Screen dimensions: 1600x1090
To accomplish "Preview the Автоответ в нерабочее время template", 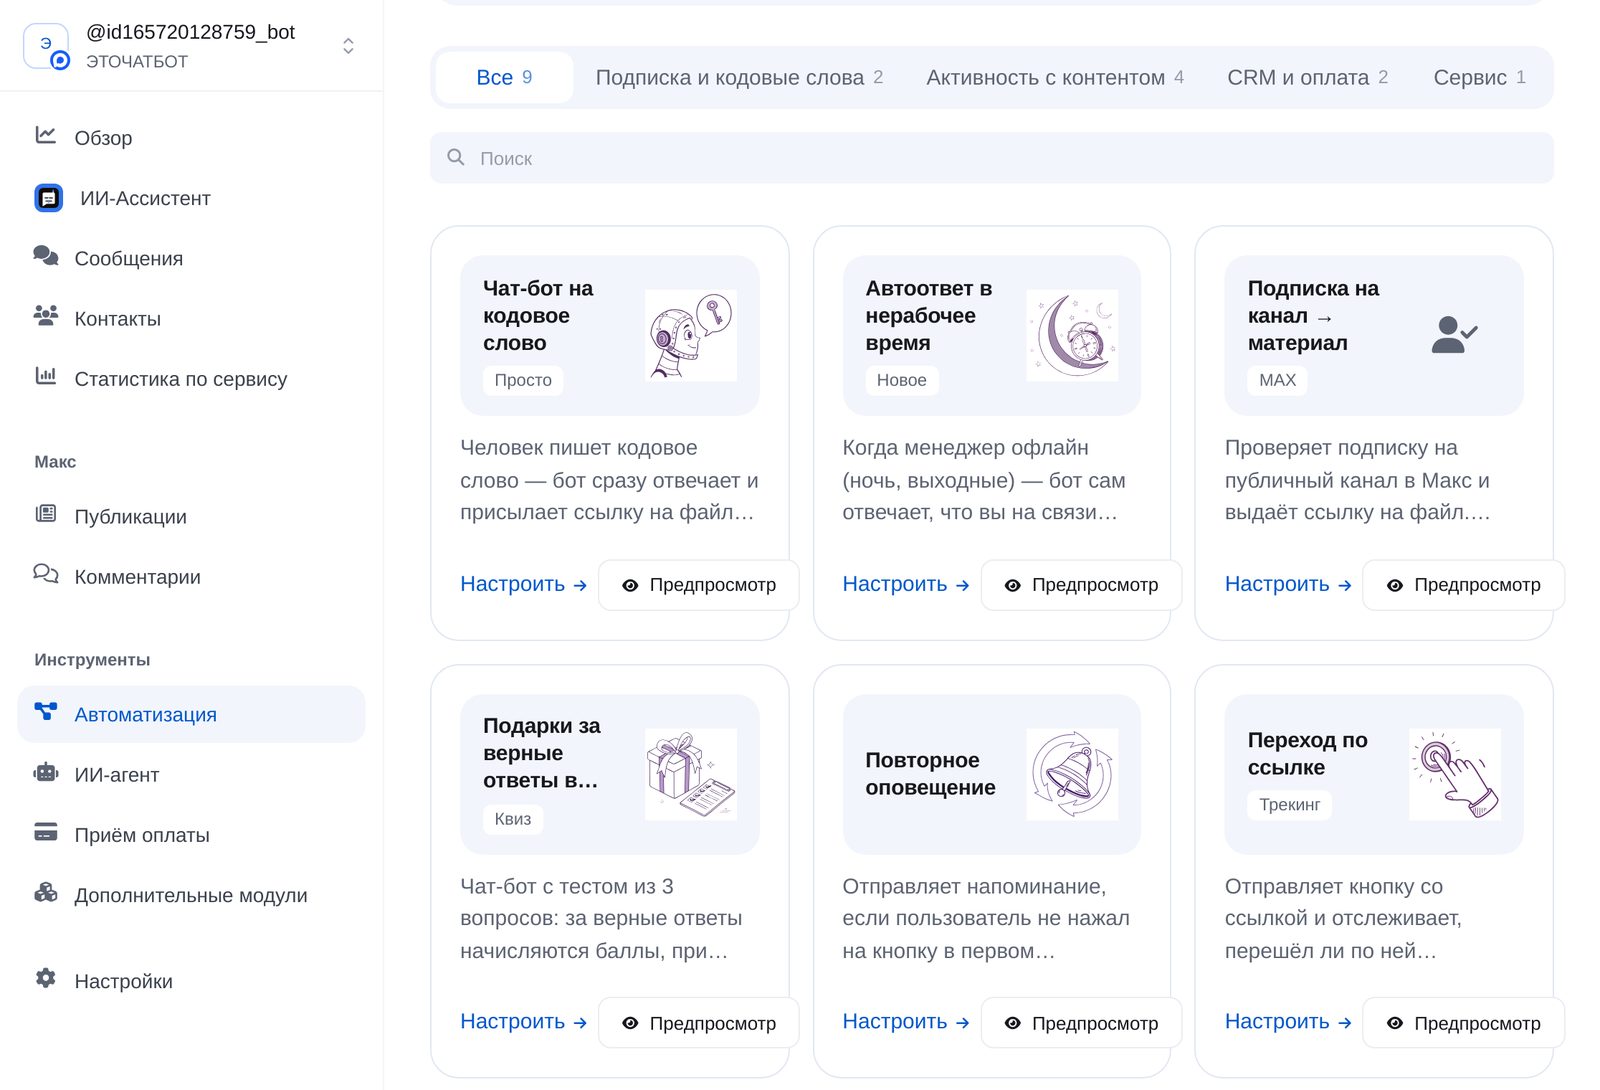I will pyautogui.click(x=1081, y=585).
